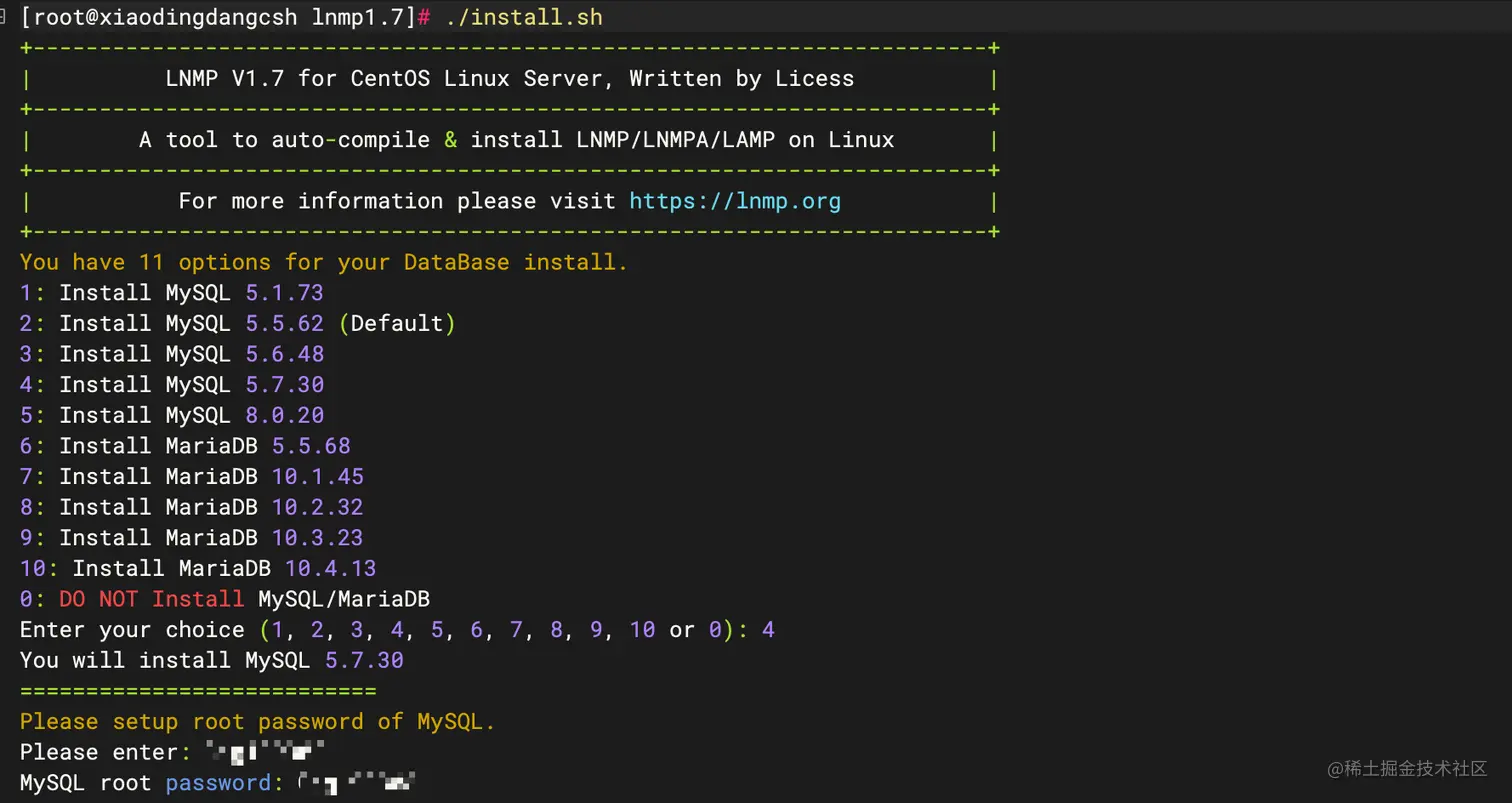1512x803 pixels.
Task: Select line '1: Install MySQL 5.1.73'
Action: click(x=172, y=293)
